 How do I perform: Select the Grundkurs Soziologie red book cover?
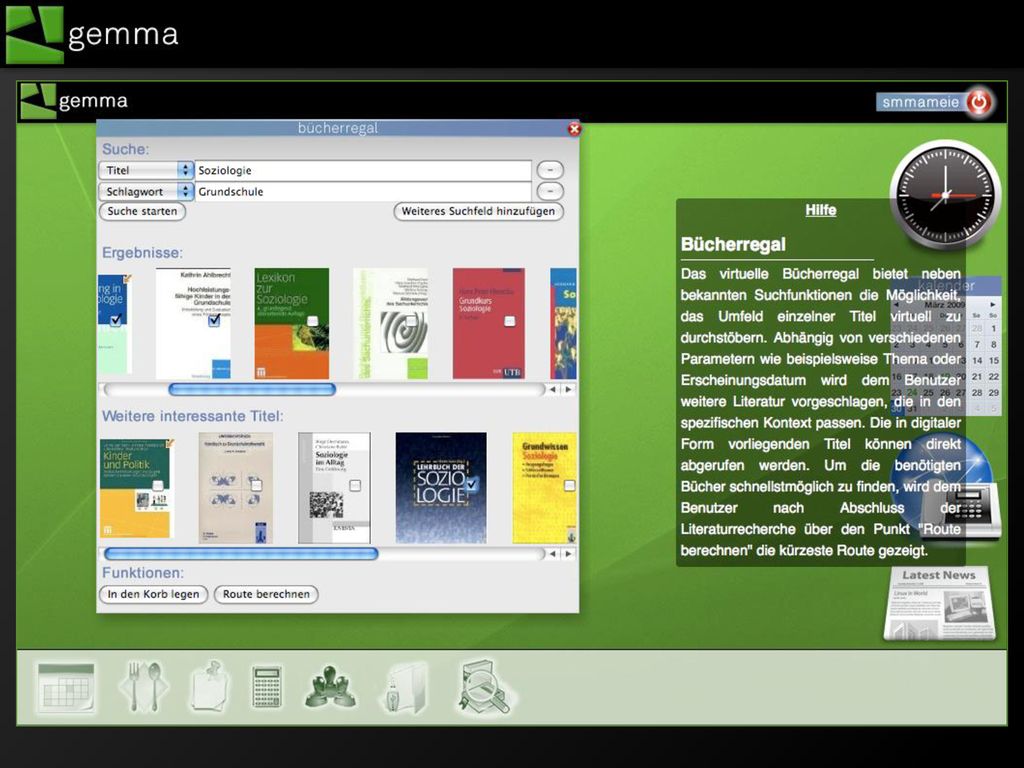[x=488, y=323]
